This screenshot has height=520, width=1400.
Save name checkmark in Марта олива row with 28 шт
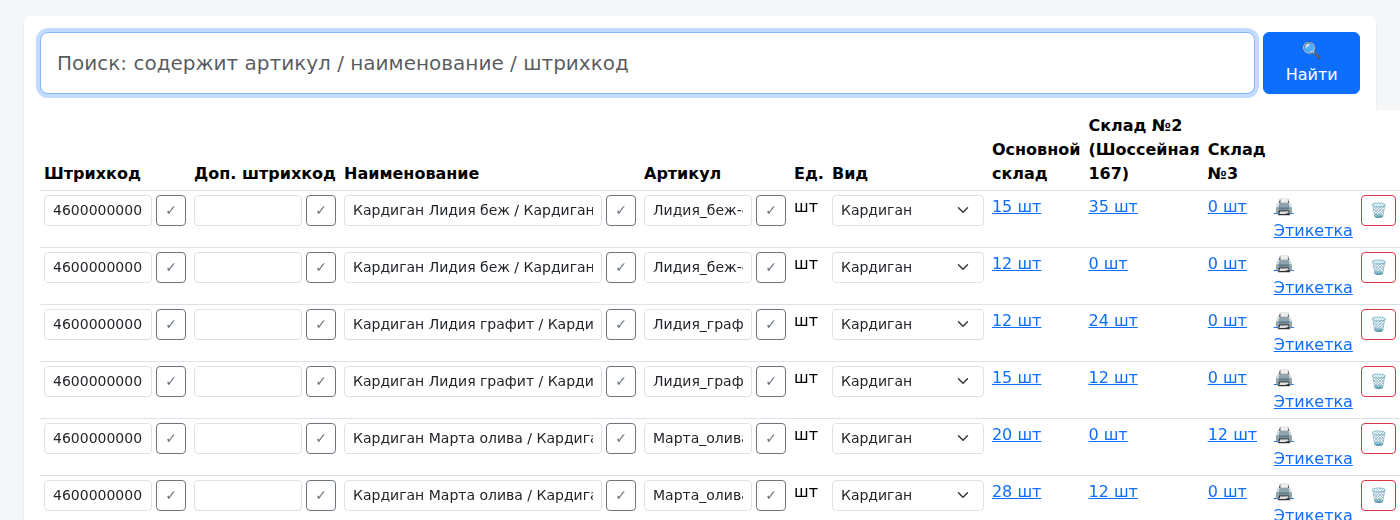click(621, 496)
